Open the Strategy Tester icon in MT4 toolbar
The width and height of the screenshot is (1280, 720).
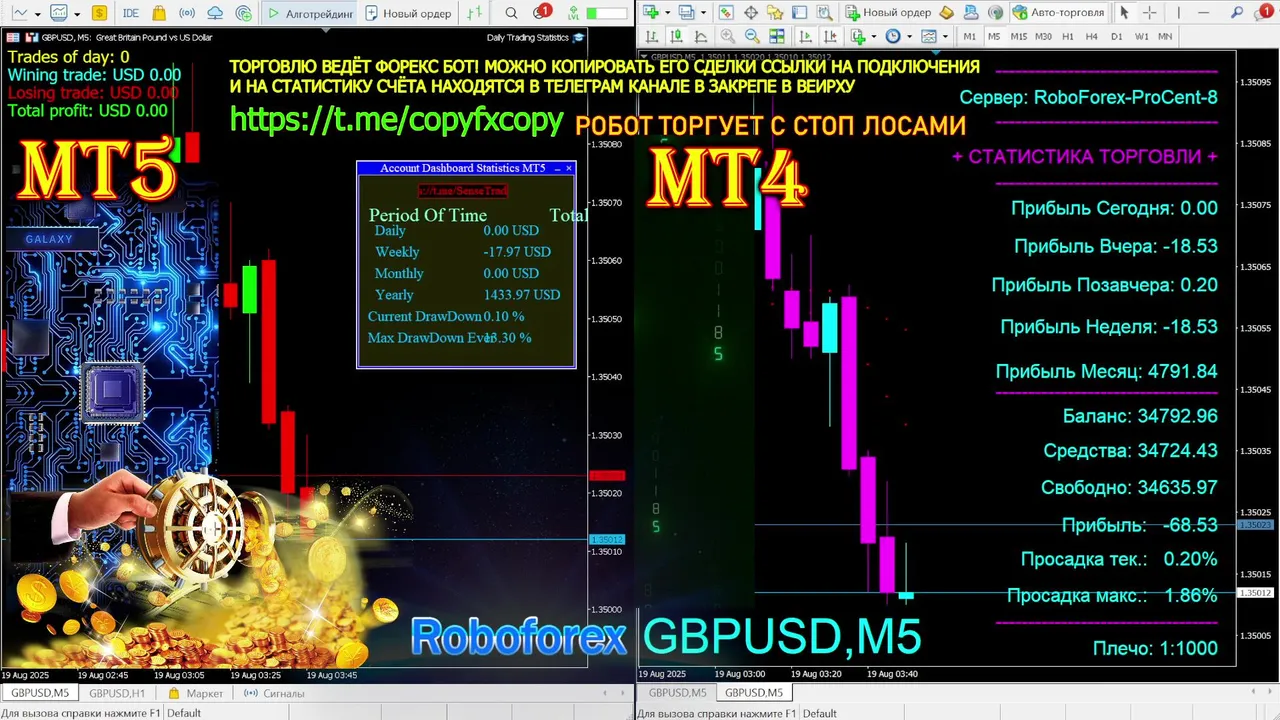tap(824, 13)
